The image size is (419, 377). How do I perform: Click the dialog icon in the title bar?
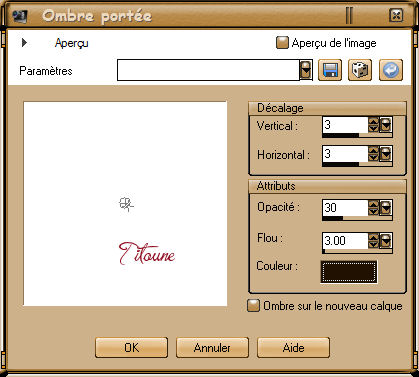pyautogui.click(x=20, y=16)
